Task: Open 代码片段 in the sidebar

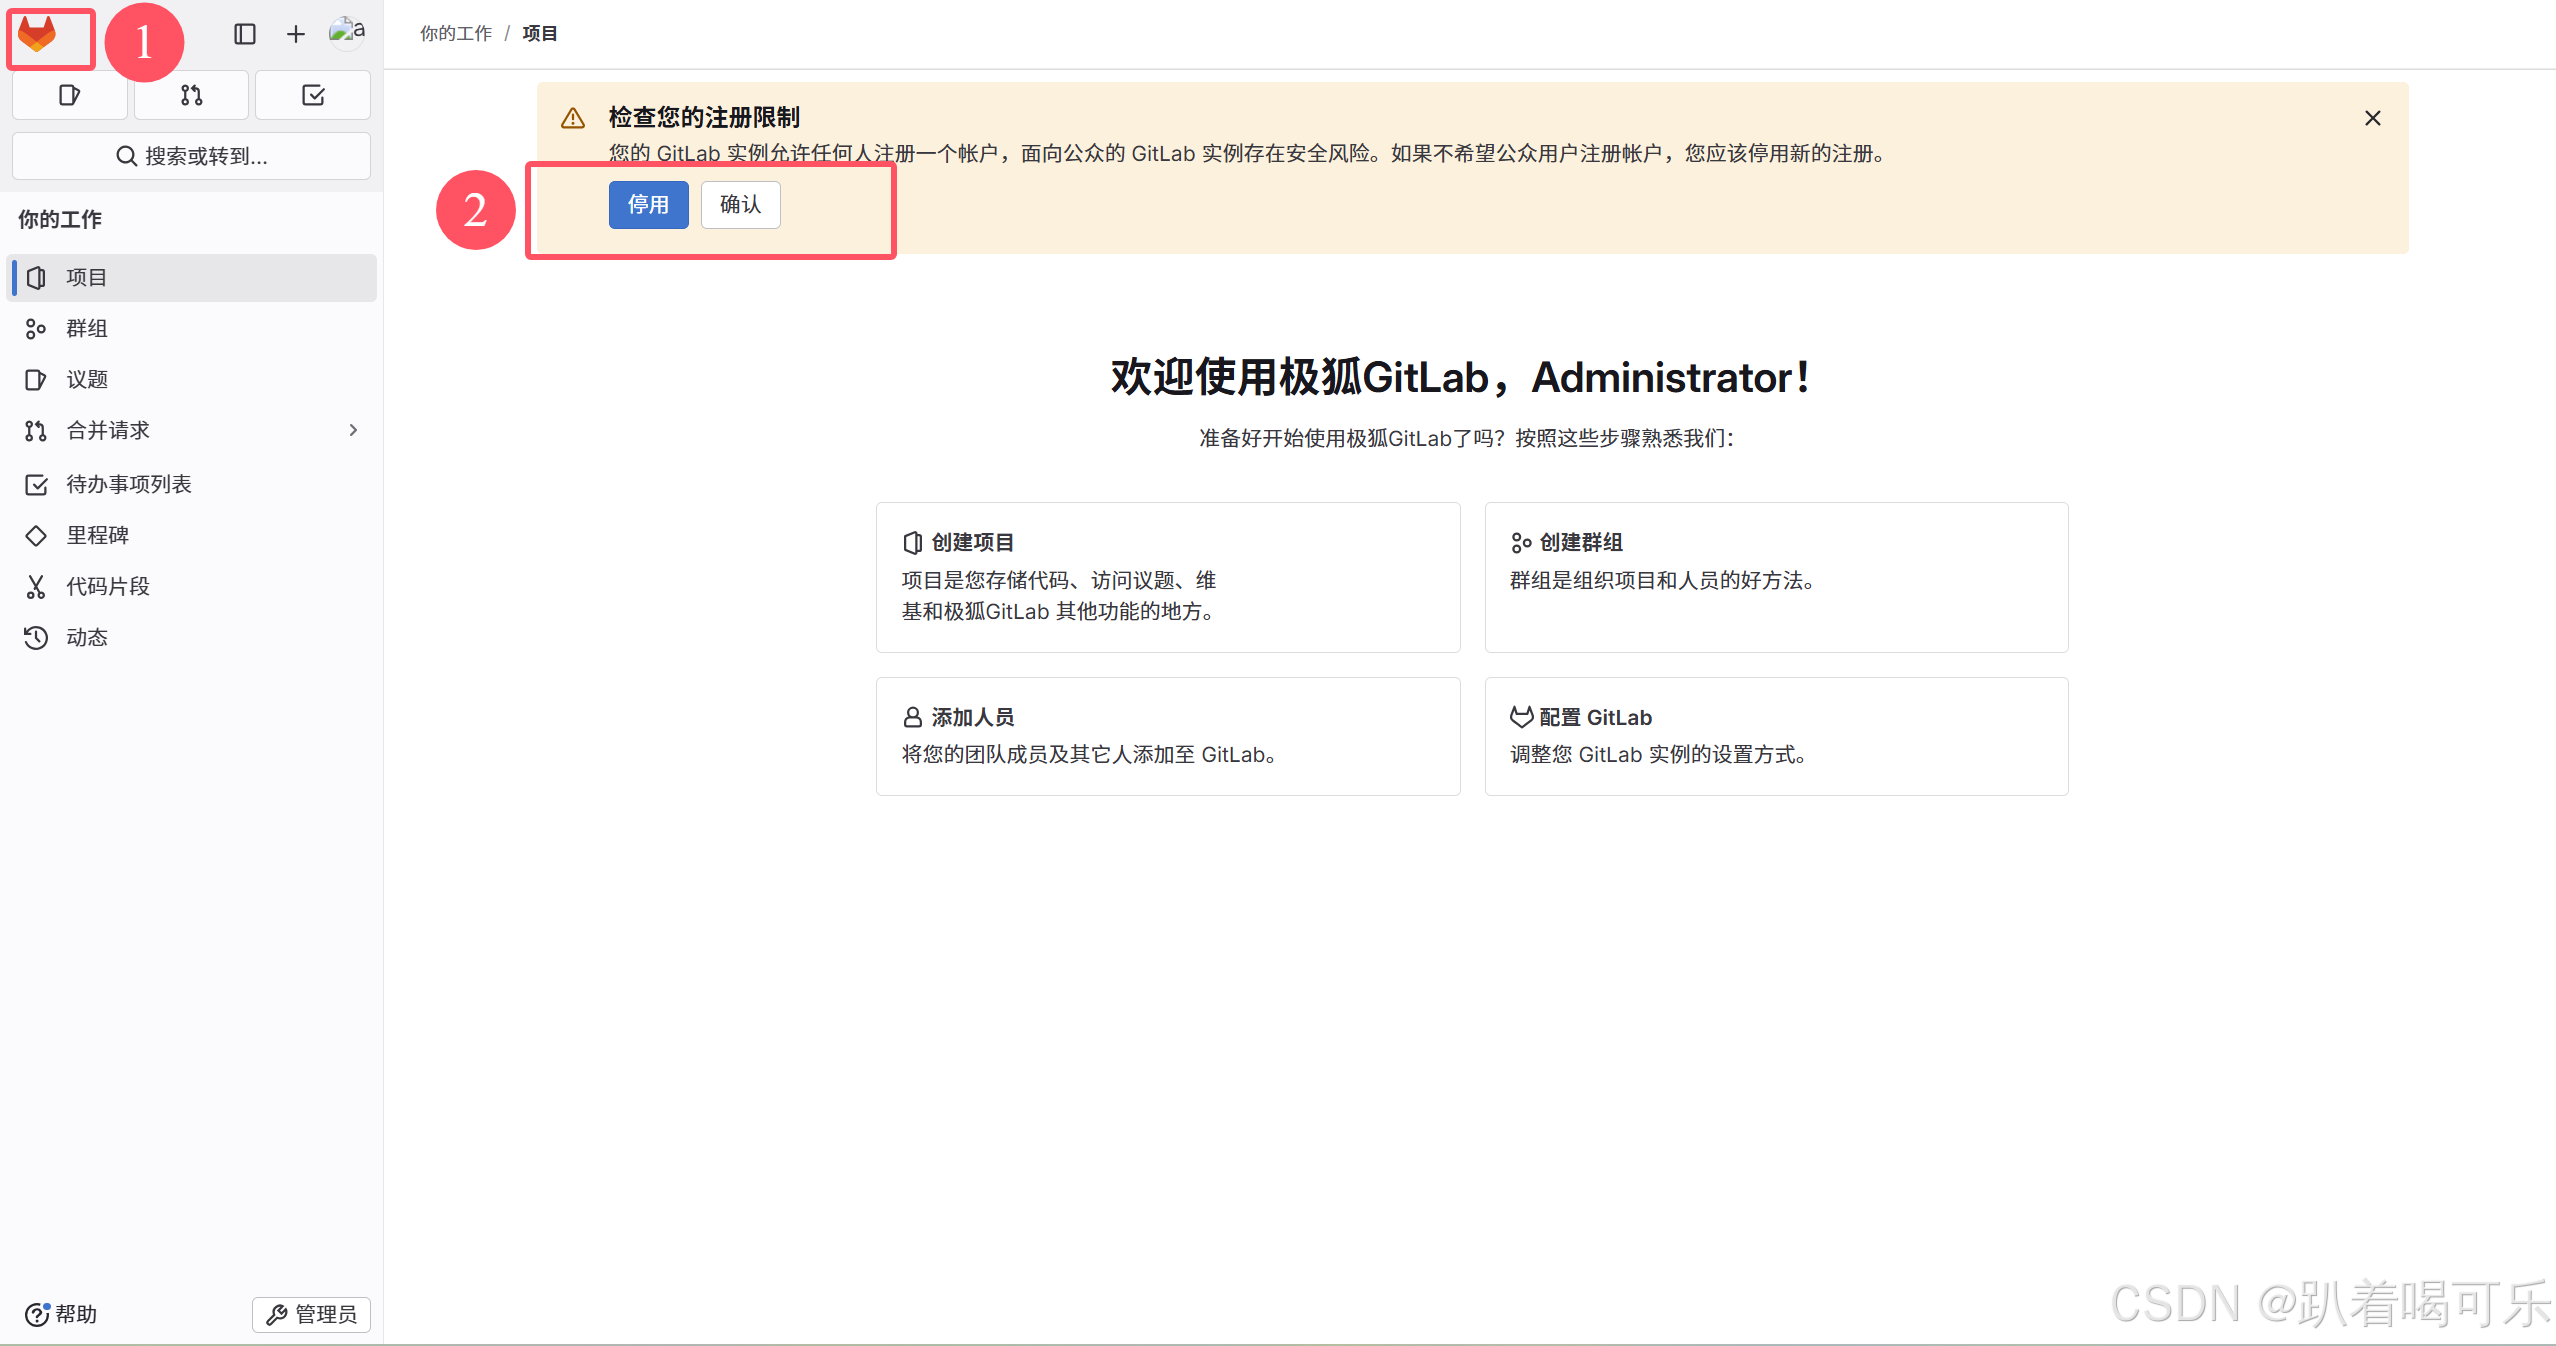Action: coord(191,586)
